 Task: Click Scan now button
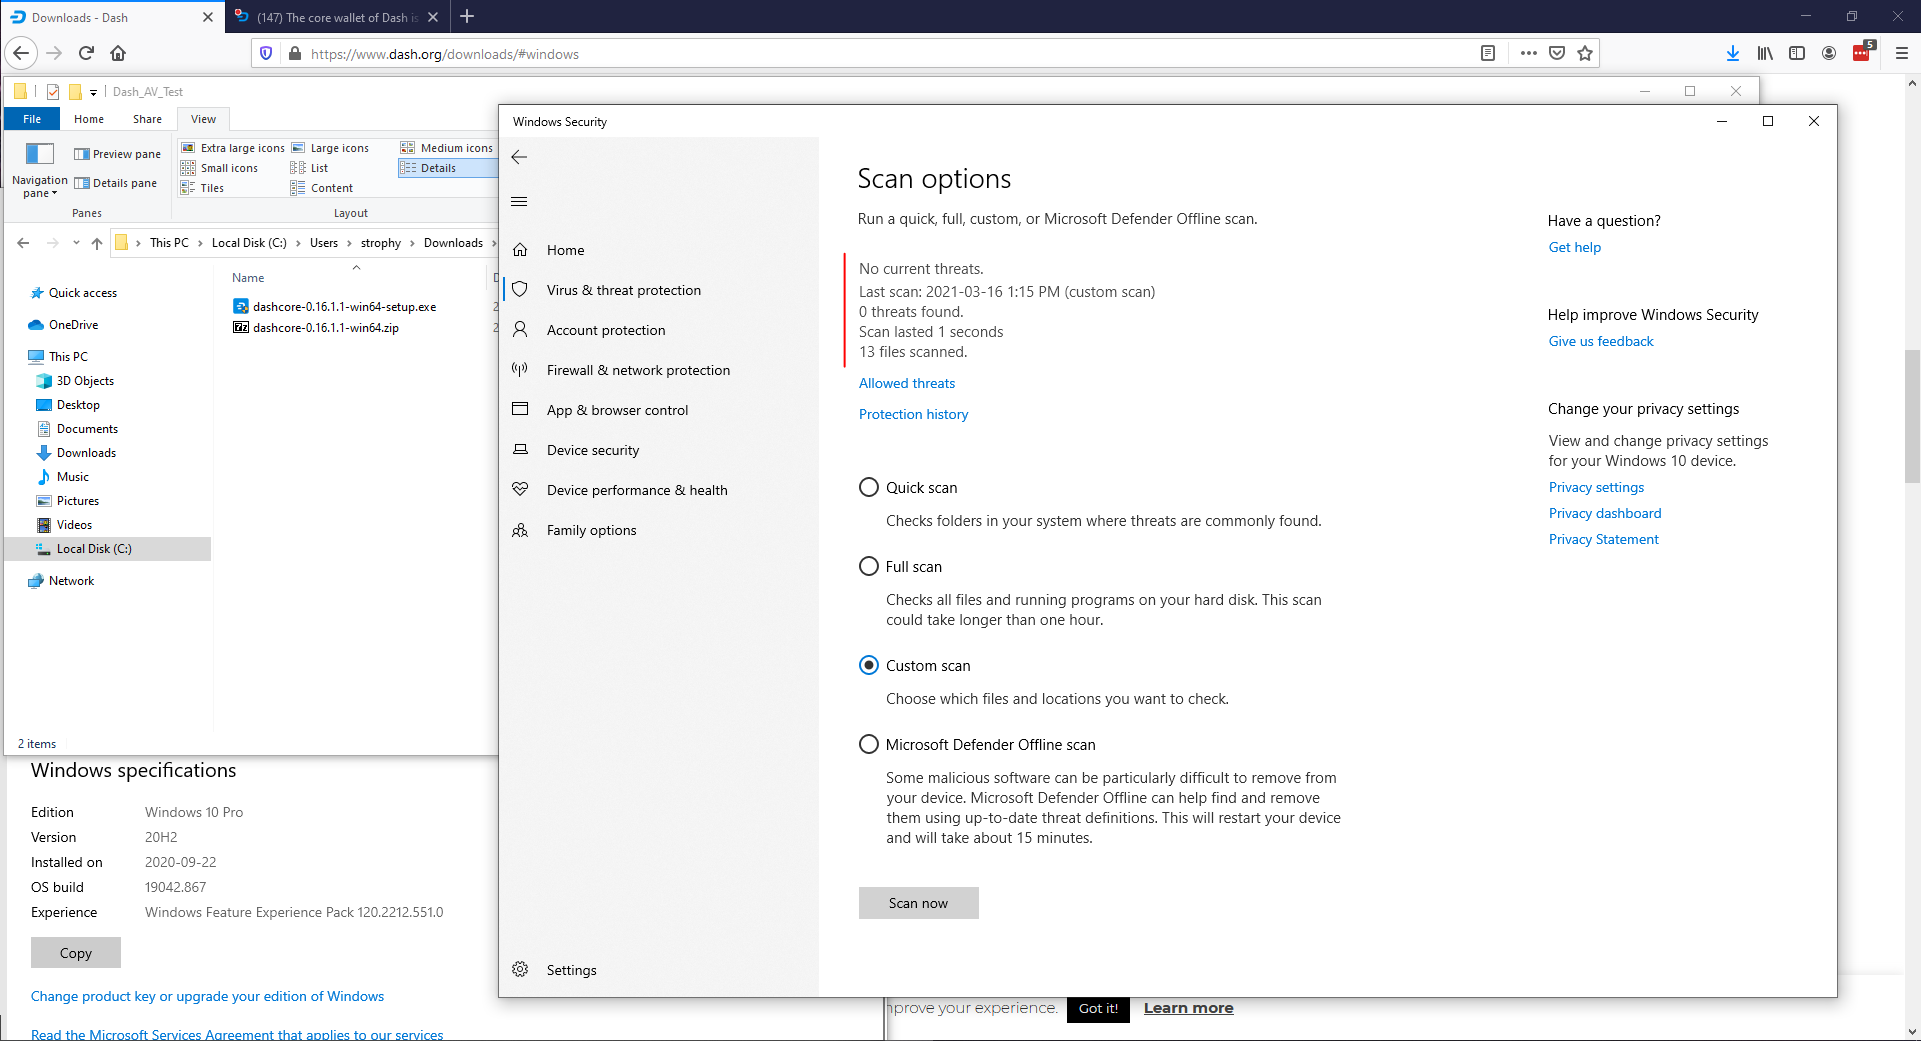pyautogui.click(x=918, y=903)
